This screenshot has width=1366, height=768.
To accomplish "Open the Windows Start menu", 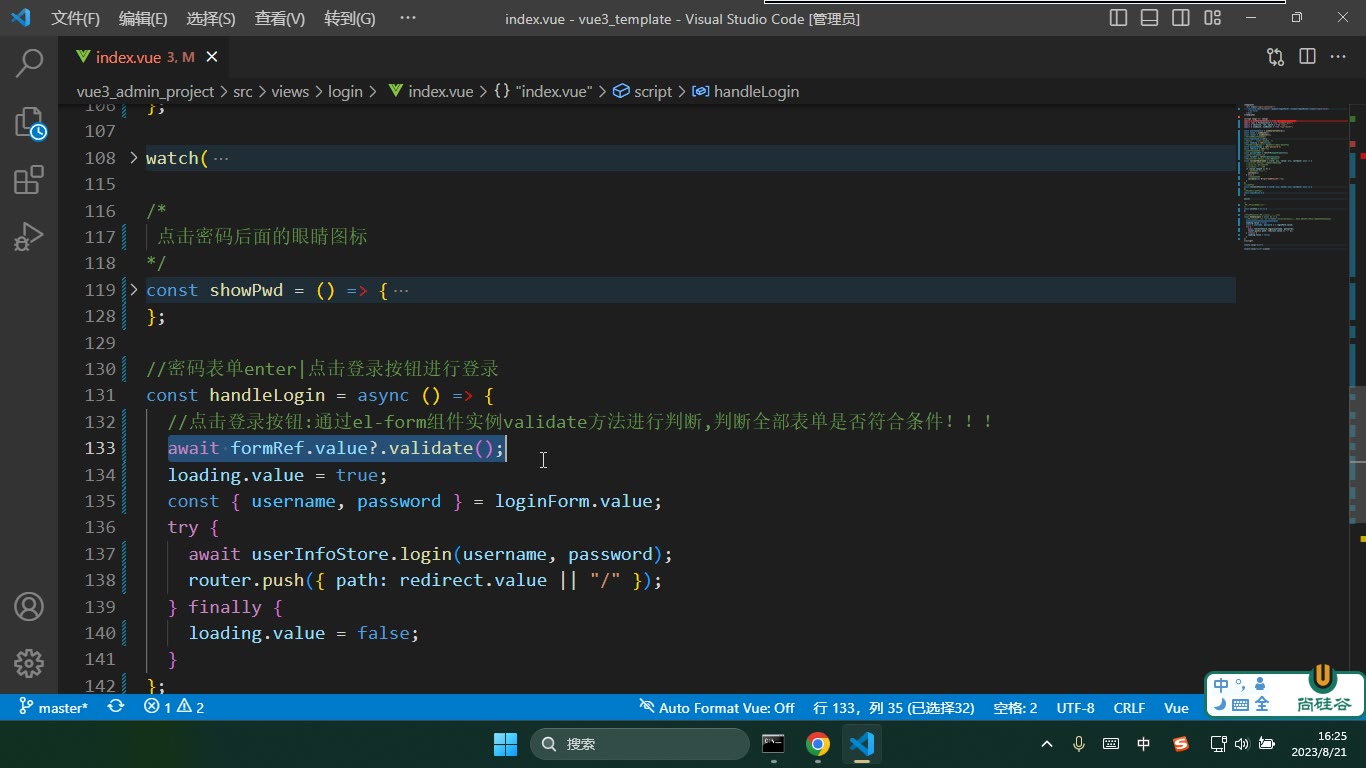I will coord(506,744).
